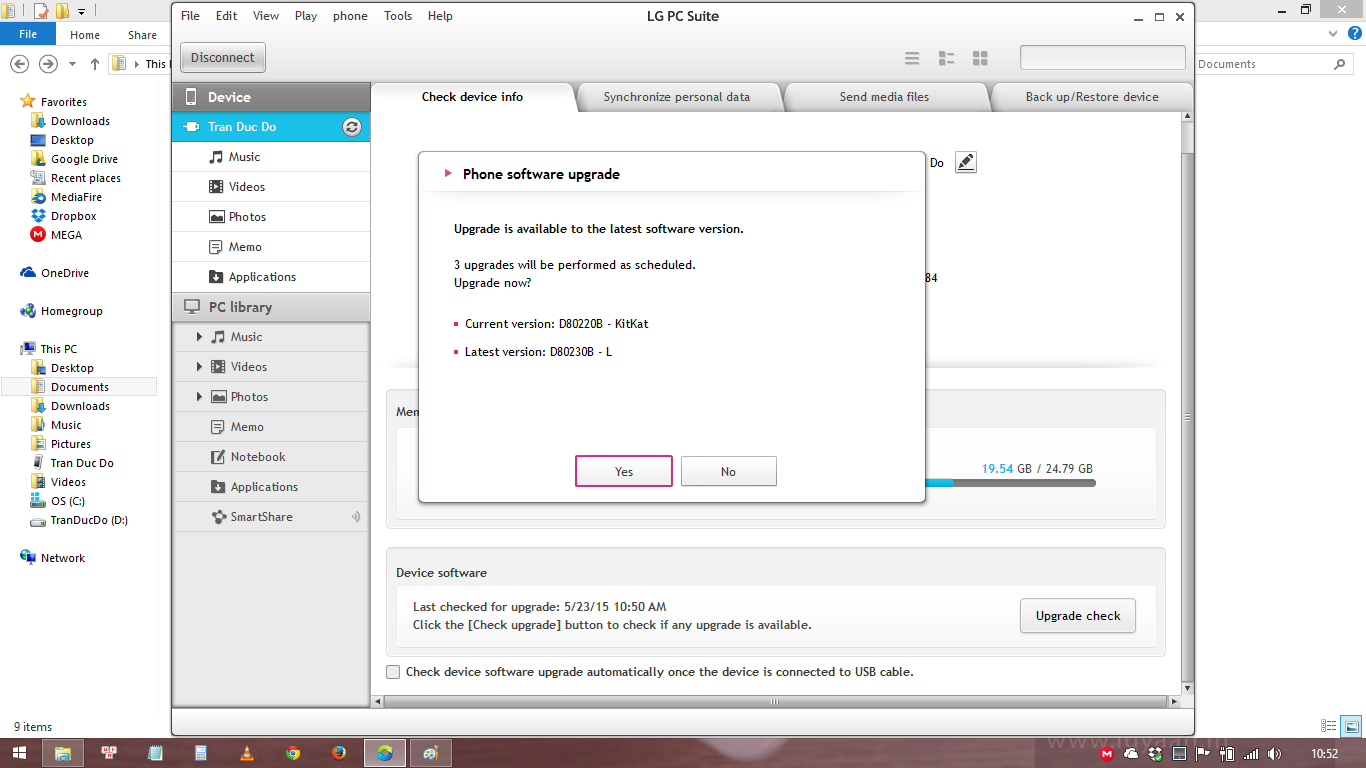Open Google Chrome from the taskbar
The image size is (1366, 768).
coord(293,753)
